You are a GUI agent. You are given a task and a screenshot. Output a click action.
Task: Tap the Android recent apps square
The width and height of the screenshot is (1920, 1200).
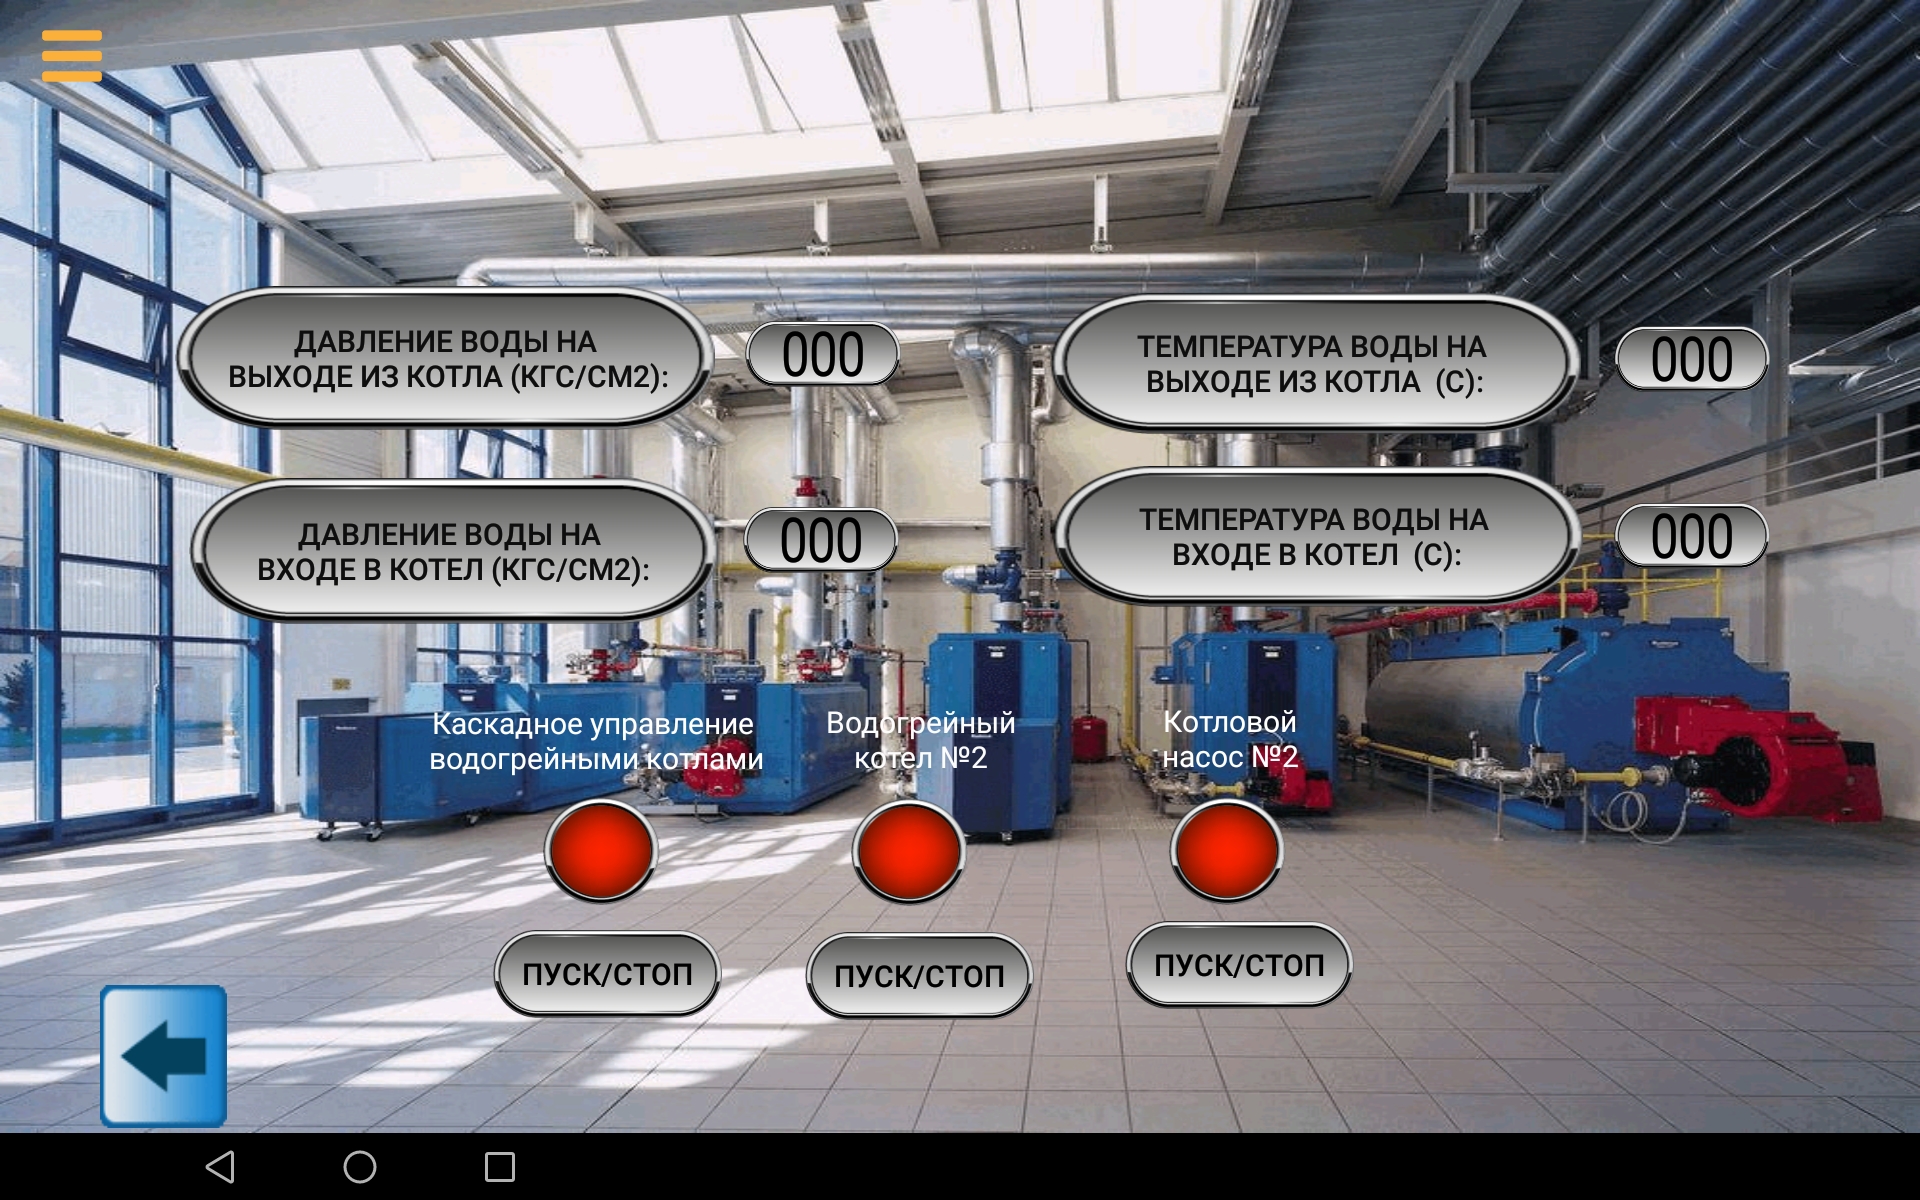(499, 1166)
